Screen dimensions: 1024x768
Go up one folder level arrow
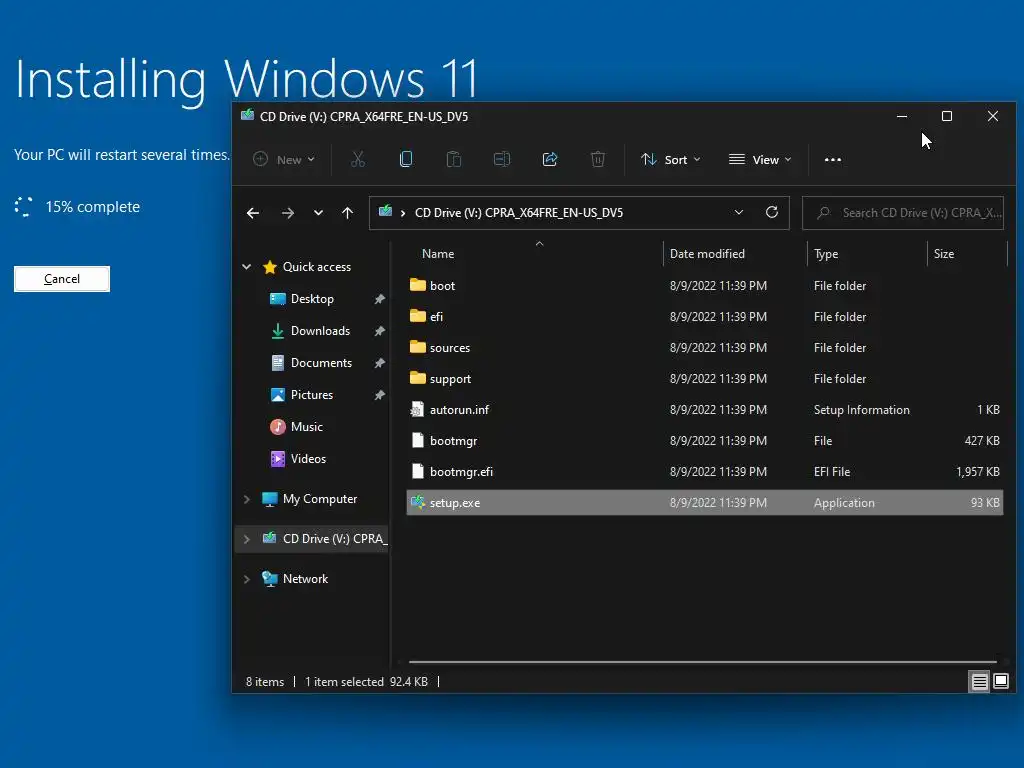pos(347,213)
